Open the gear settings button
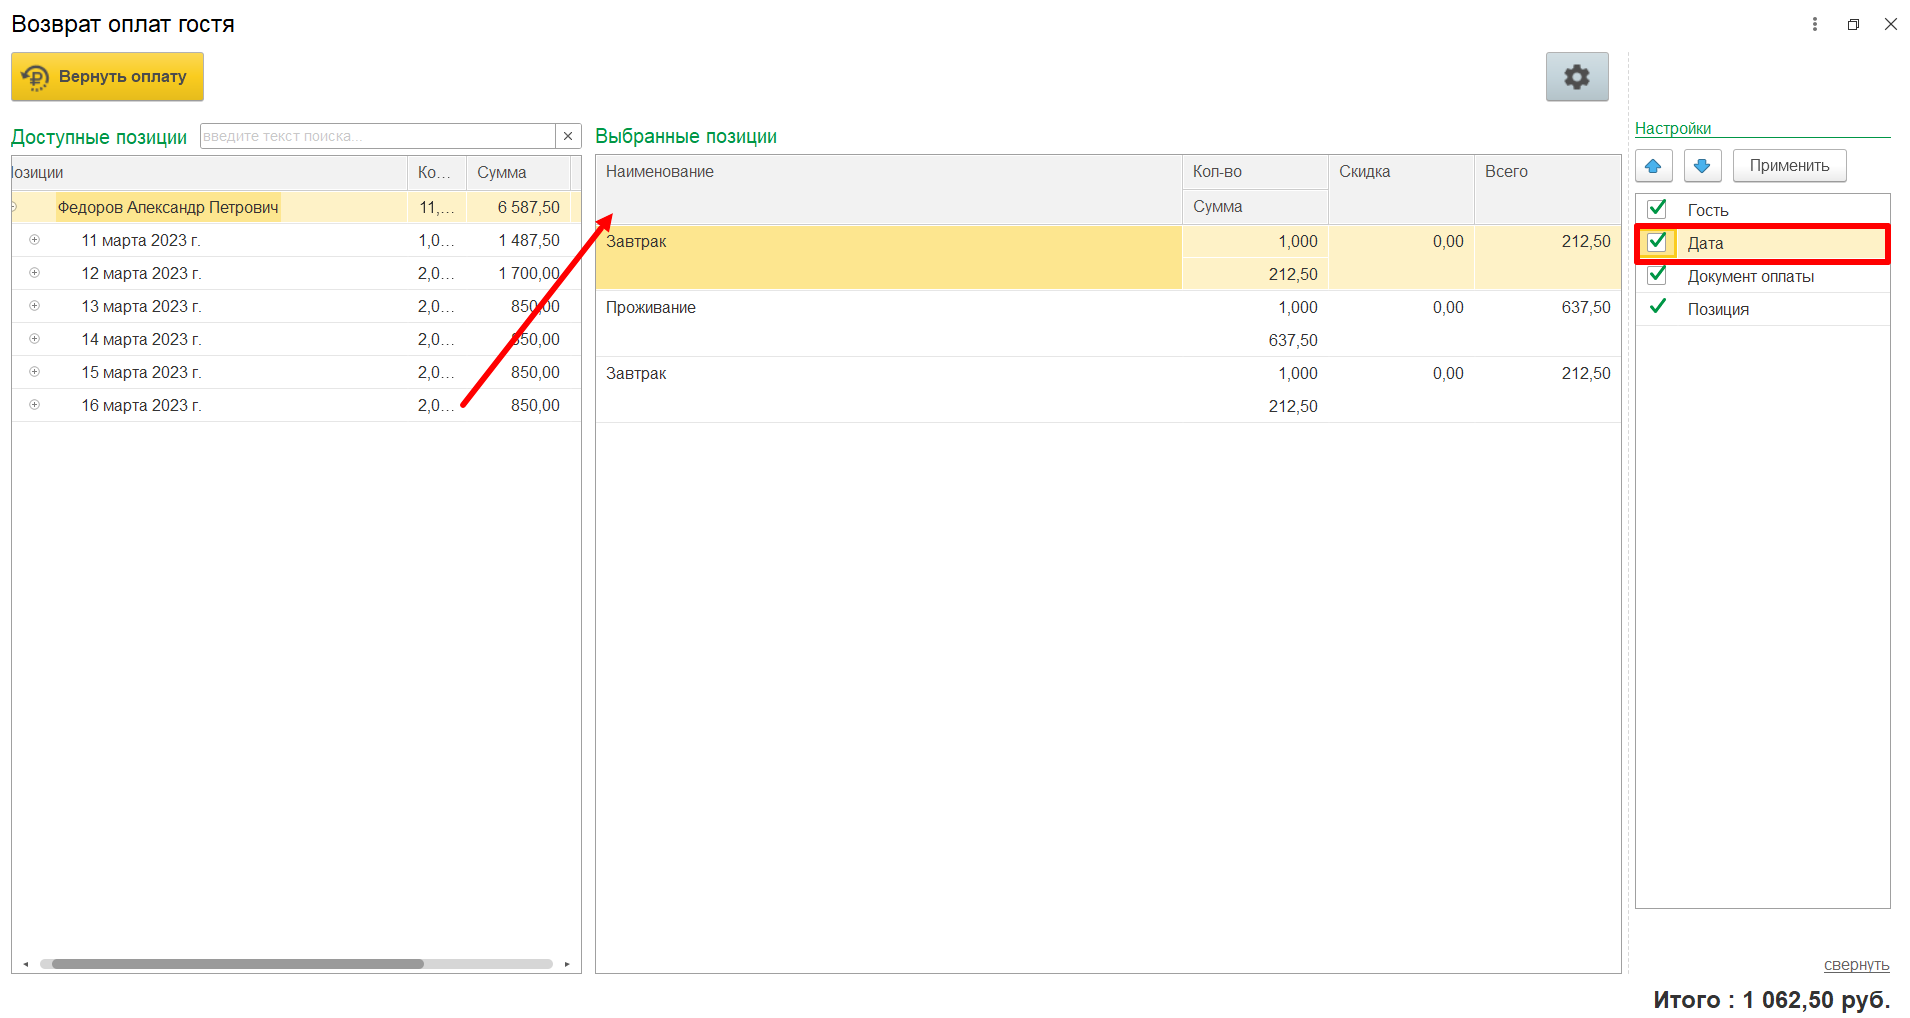This screenshot has height=1018, width=1910. 1577,77
